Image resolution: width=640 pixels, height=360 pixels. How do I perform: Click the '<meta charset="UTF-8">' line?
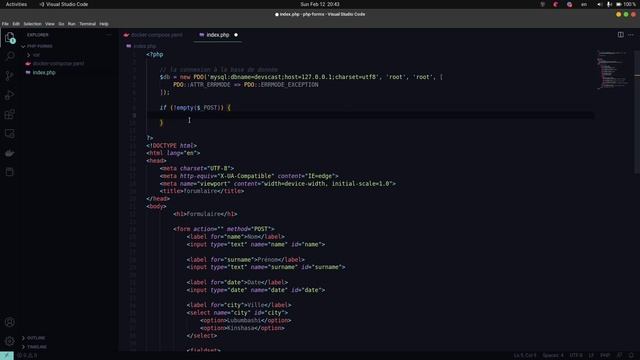[x=197, y=168]
